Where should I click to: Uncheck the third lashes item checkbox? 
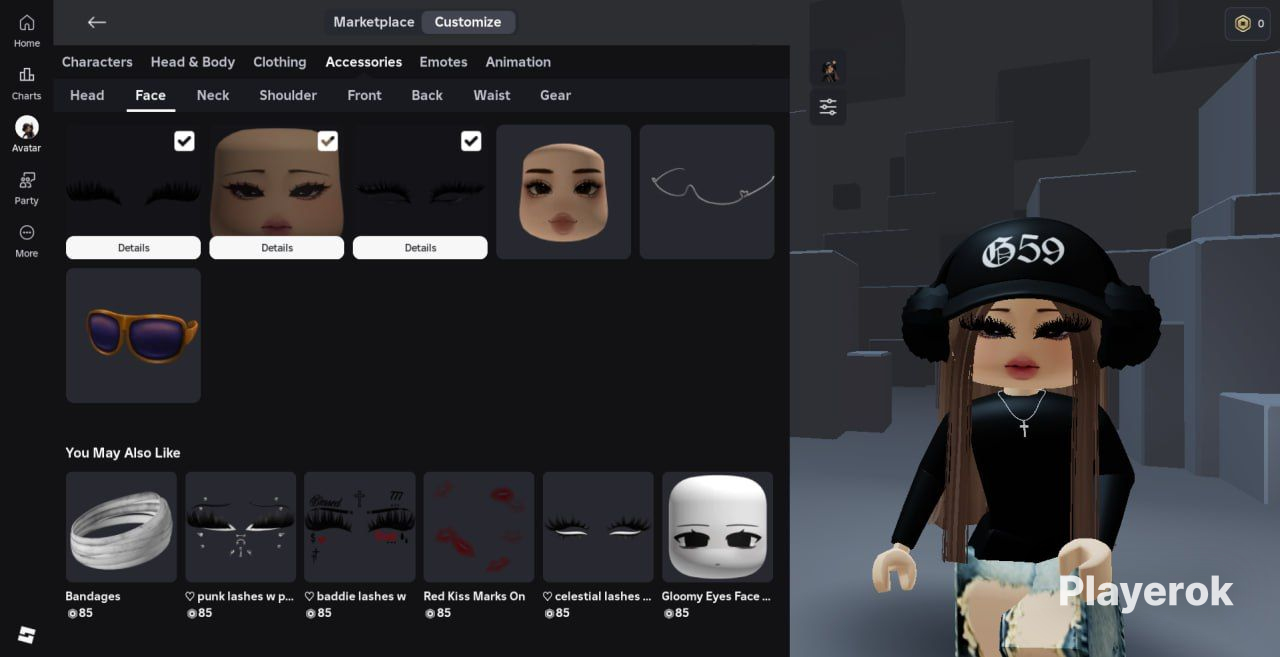[x=471, y=141]
